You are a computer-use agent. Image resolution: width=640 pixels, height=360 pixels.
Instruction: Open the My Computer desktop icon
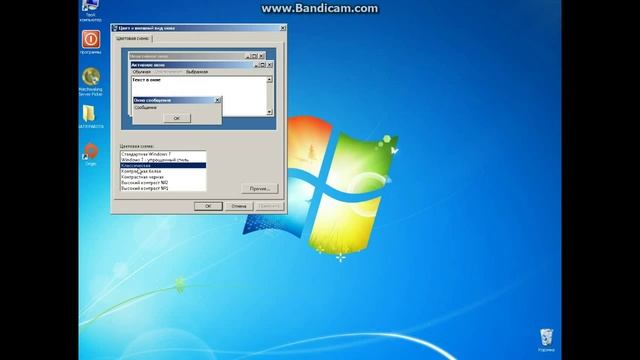pyautogui.click(x=91, y=9)
